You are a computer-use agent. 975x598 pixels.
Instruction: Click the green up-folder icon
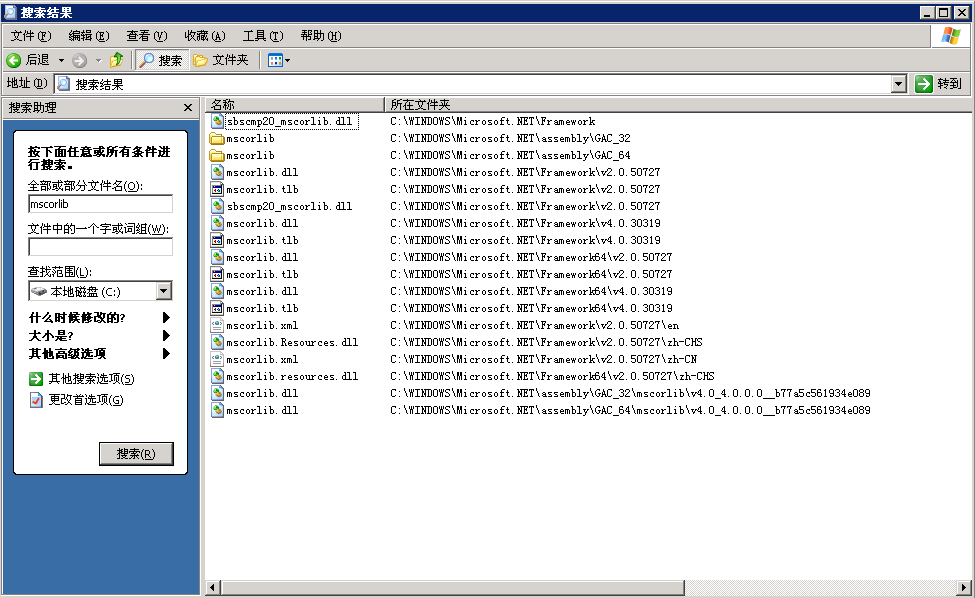(x=116, y=60)
